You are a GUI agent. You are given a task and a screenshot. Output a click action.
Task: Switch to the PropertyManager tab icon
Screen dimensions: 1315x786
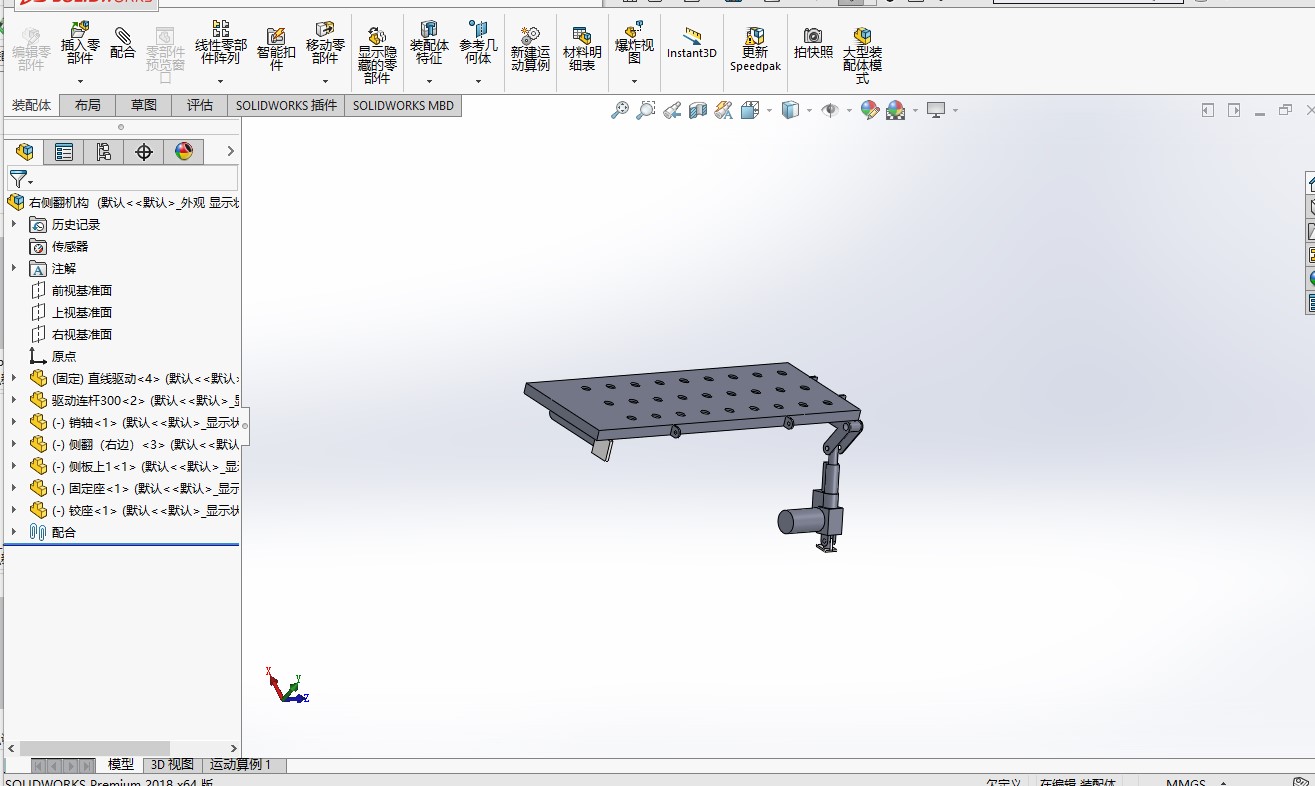(64, 152)
